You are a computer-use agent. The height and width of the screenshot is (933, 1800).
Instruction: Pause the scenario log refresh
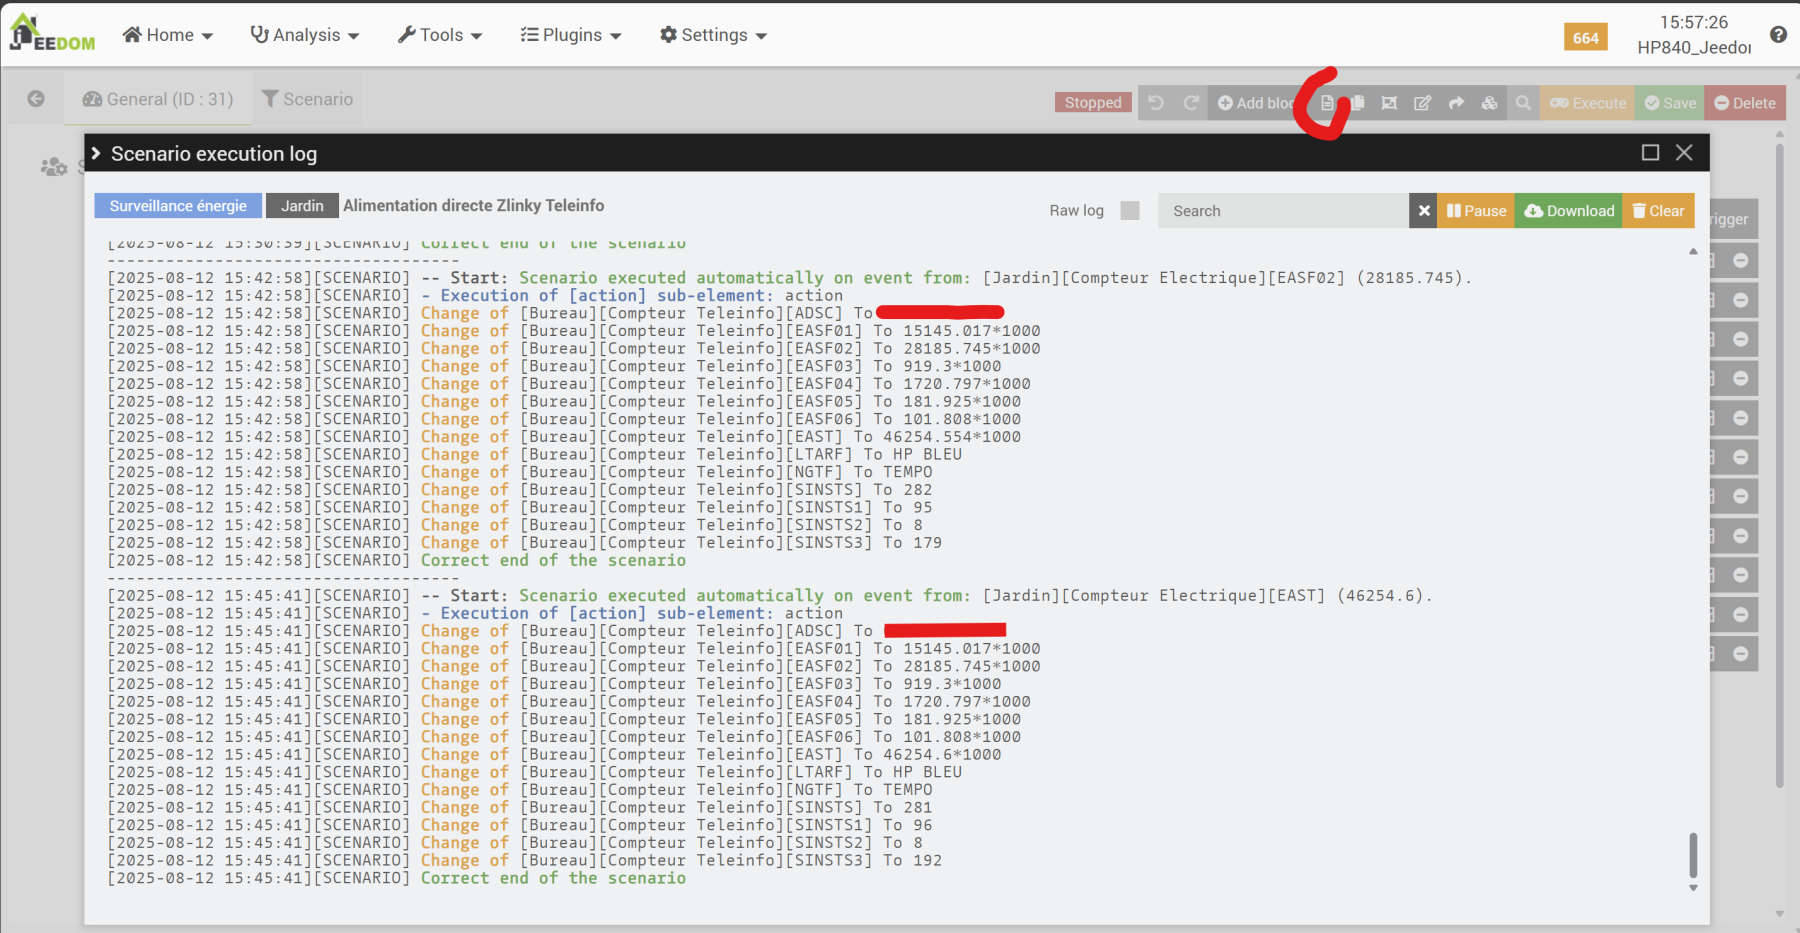pos(1476,211)
